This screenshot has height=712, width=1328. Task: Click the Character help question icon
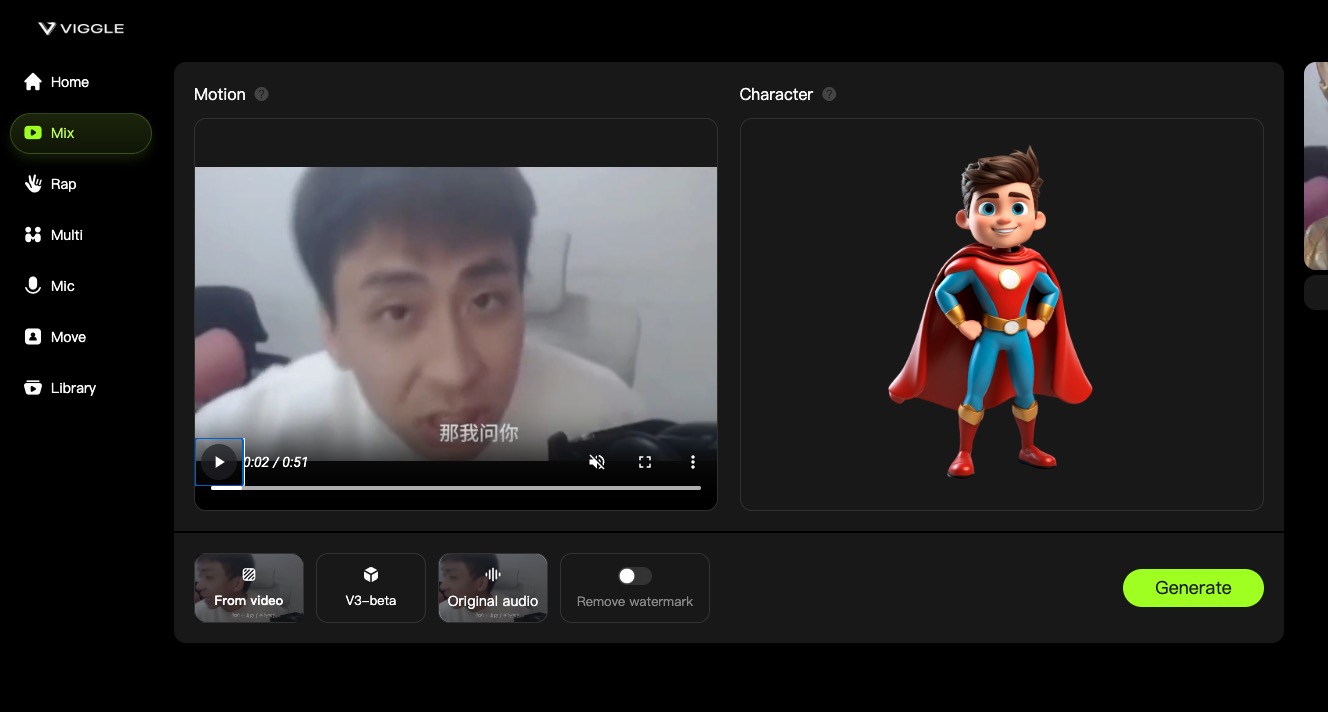[x=829, y=94]
